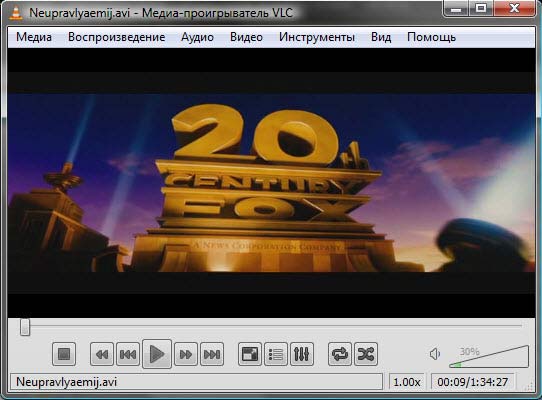Open the Медиа menu
Image resolution: width=542 pixels, height=400 pixels.
[x=34, y=37]
